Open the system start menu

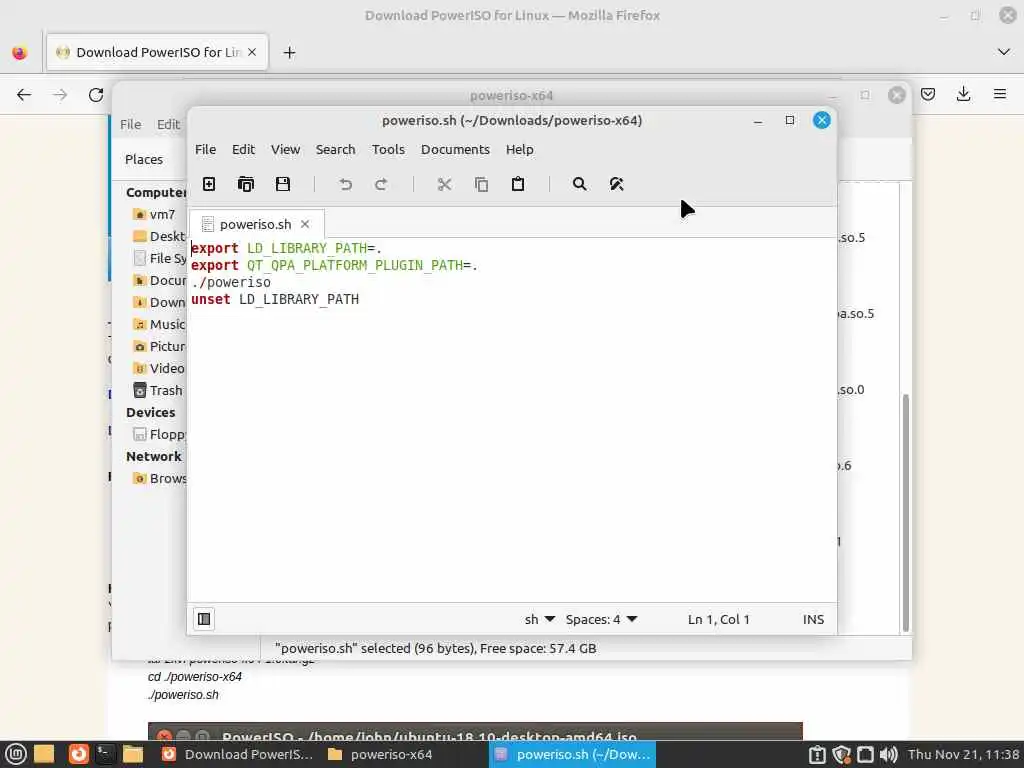15,754
